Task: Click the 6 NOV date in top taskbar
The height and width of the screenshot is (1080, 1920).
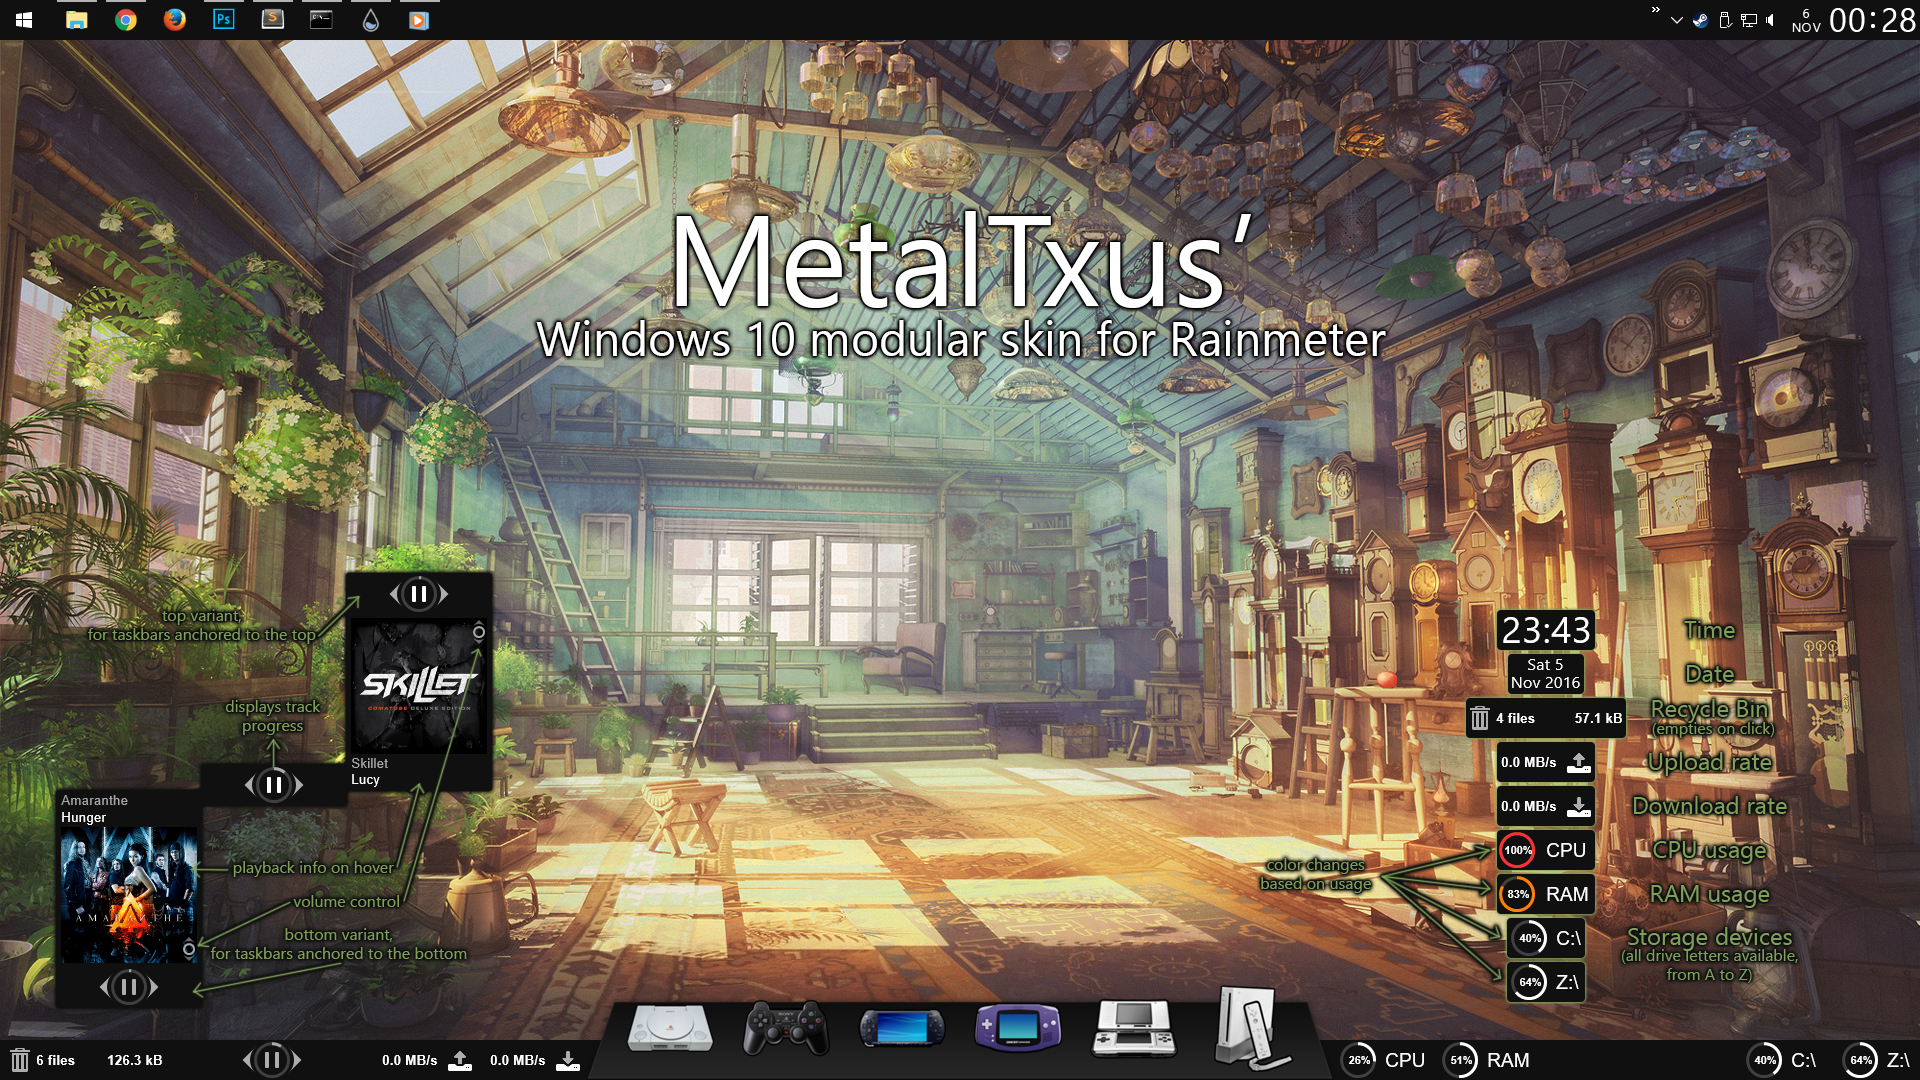Action: (1806, 21)
